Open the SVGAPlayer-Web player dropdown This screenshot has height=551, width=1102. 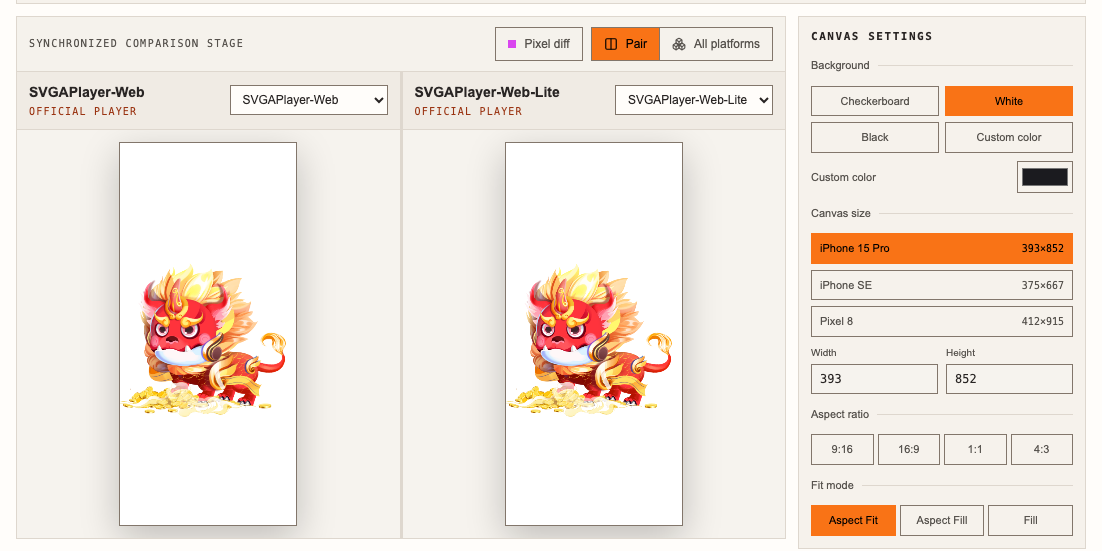coord(309,100)
